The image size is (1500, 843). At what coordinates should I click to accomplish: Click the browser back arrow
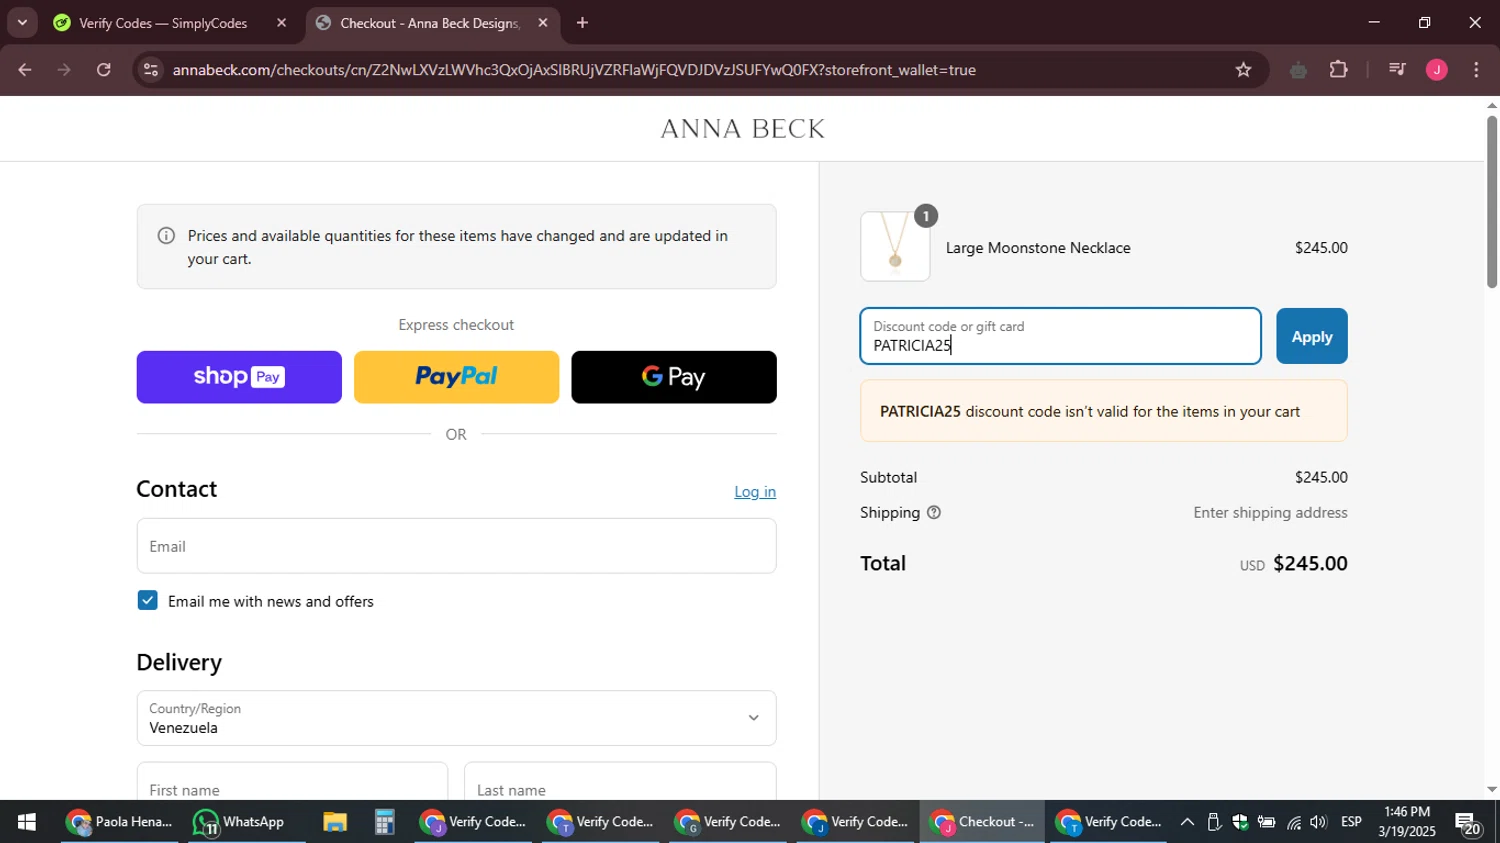pos(25,70)
